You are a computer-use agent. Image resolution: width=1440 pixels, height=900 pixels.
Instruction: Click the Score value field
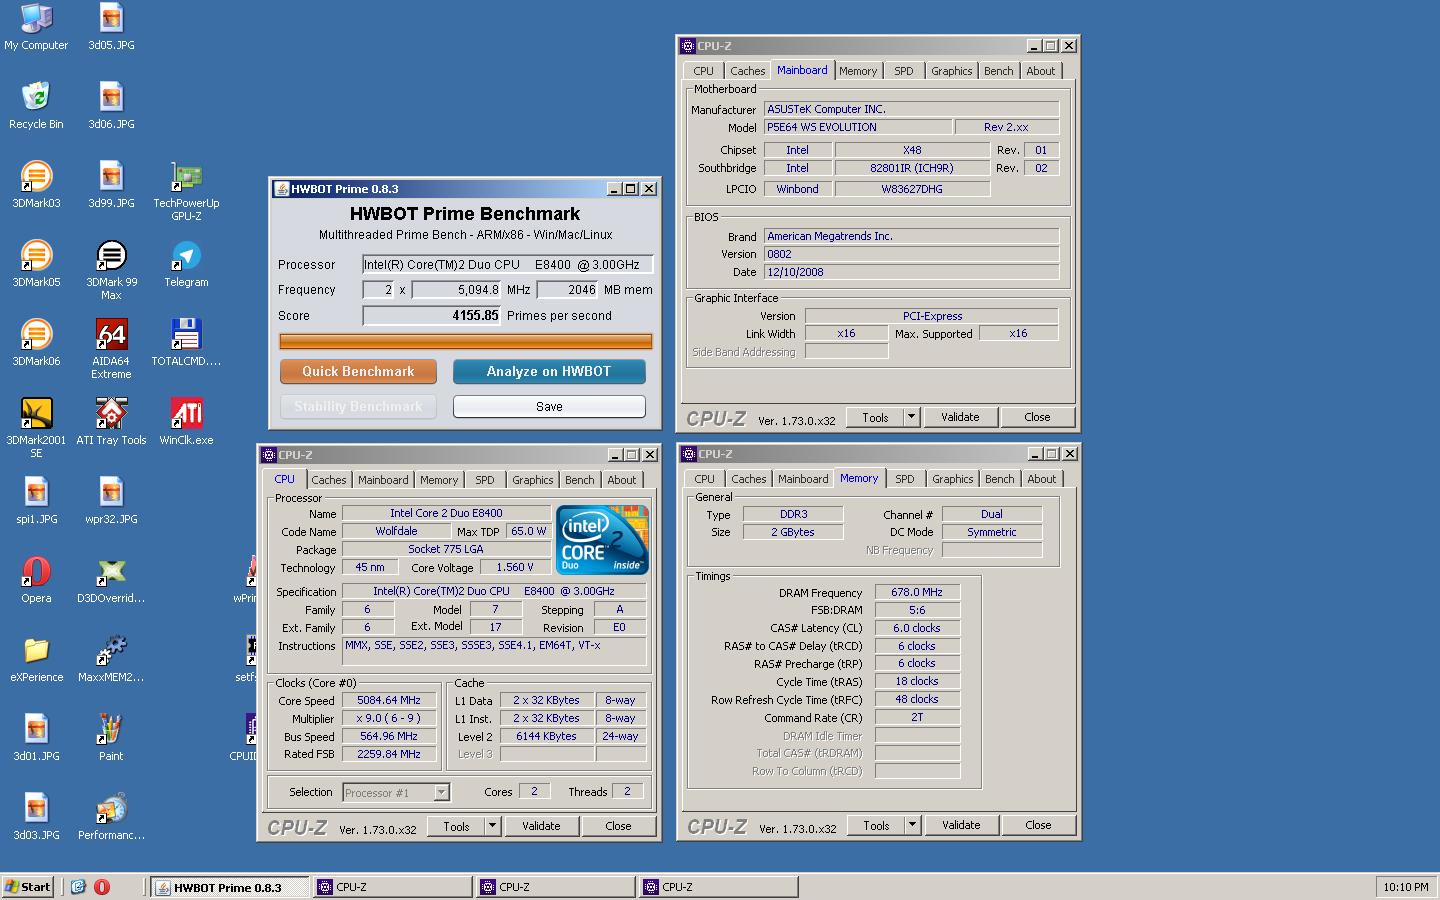(432, 315)
